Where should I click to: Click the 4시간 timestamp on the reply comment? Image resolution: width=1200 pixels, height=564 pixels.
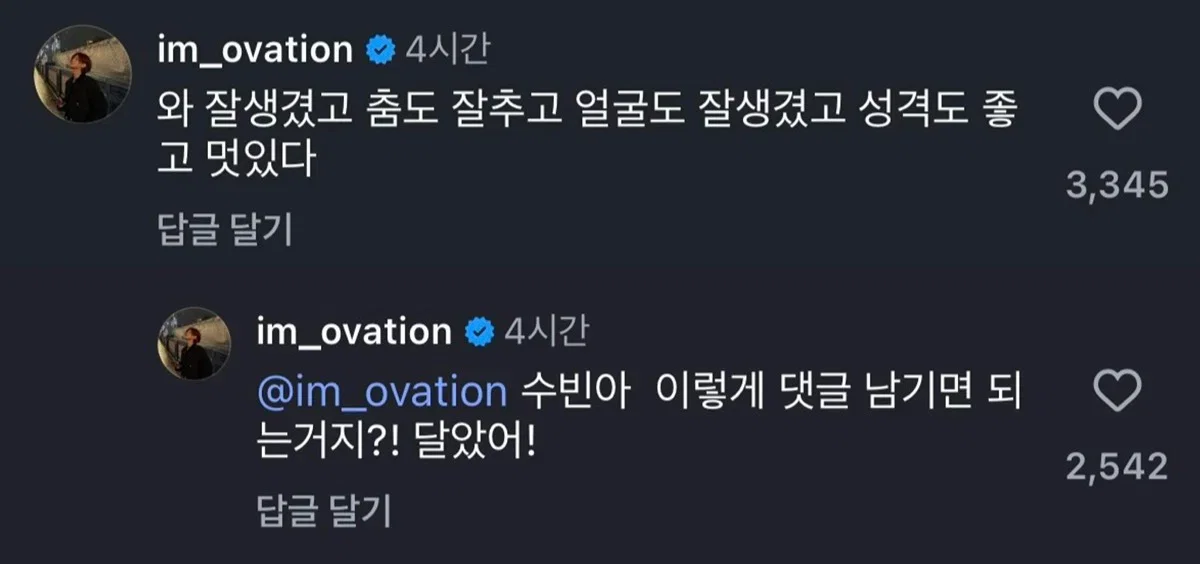[546, 331]
